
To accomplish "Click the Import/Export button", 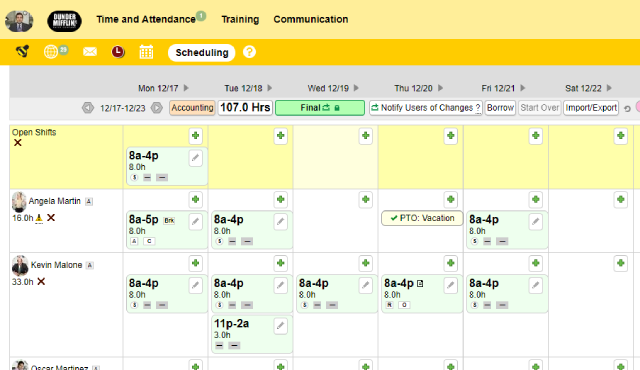I will point(591,108).
